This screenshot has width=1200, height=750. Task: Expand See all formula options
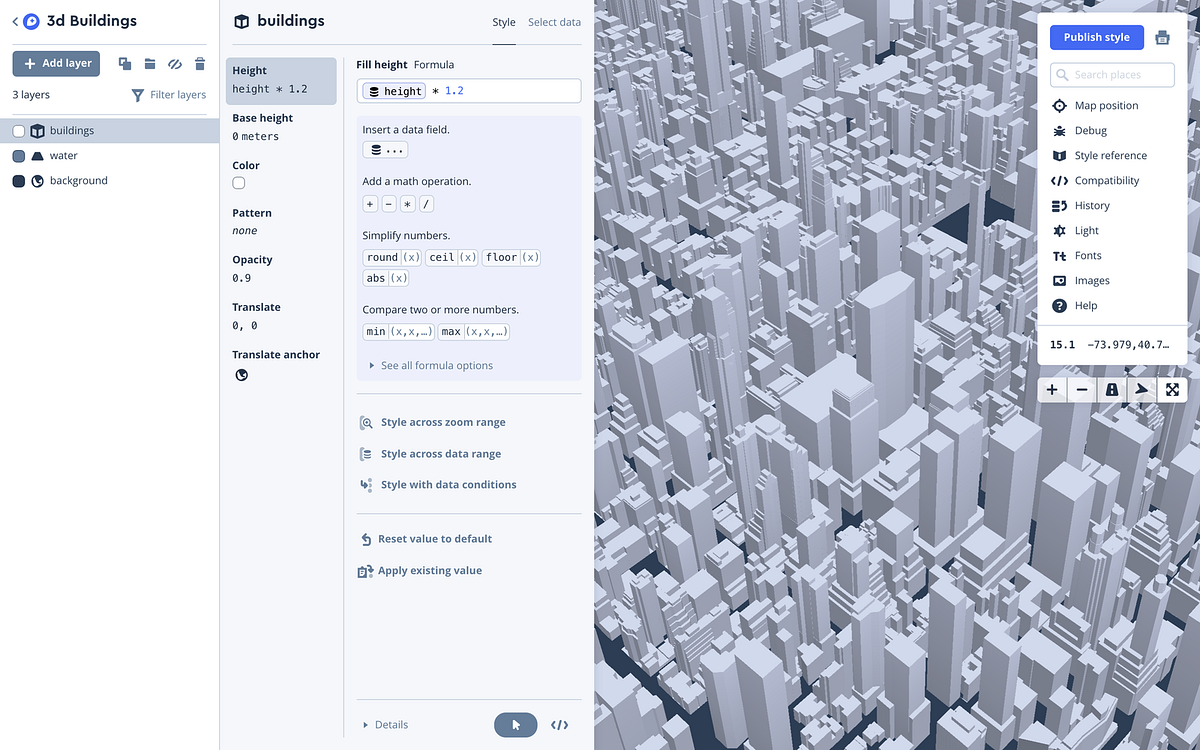pyautogui.click(x=434, y=365)
